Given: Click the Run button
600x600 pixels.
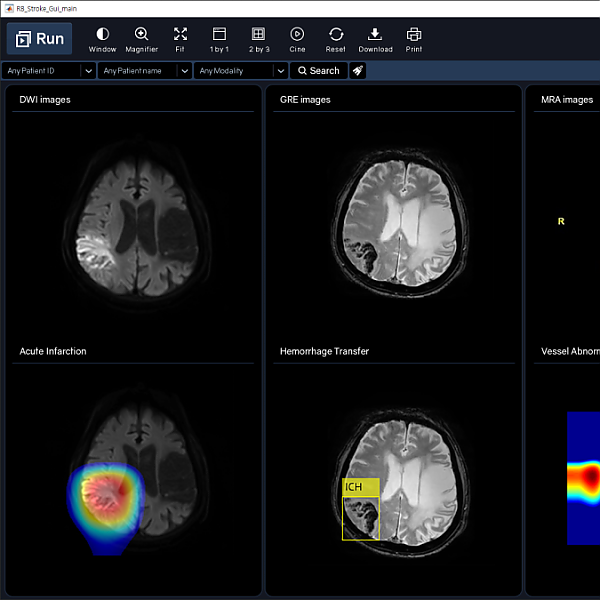Looking at the screenshot, I should (39, 39).
